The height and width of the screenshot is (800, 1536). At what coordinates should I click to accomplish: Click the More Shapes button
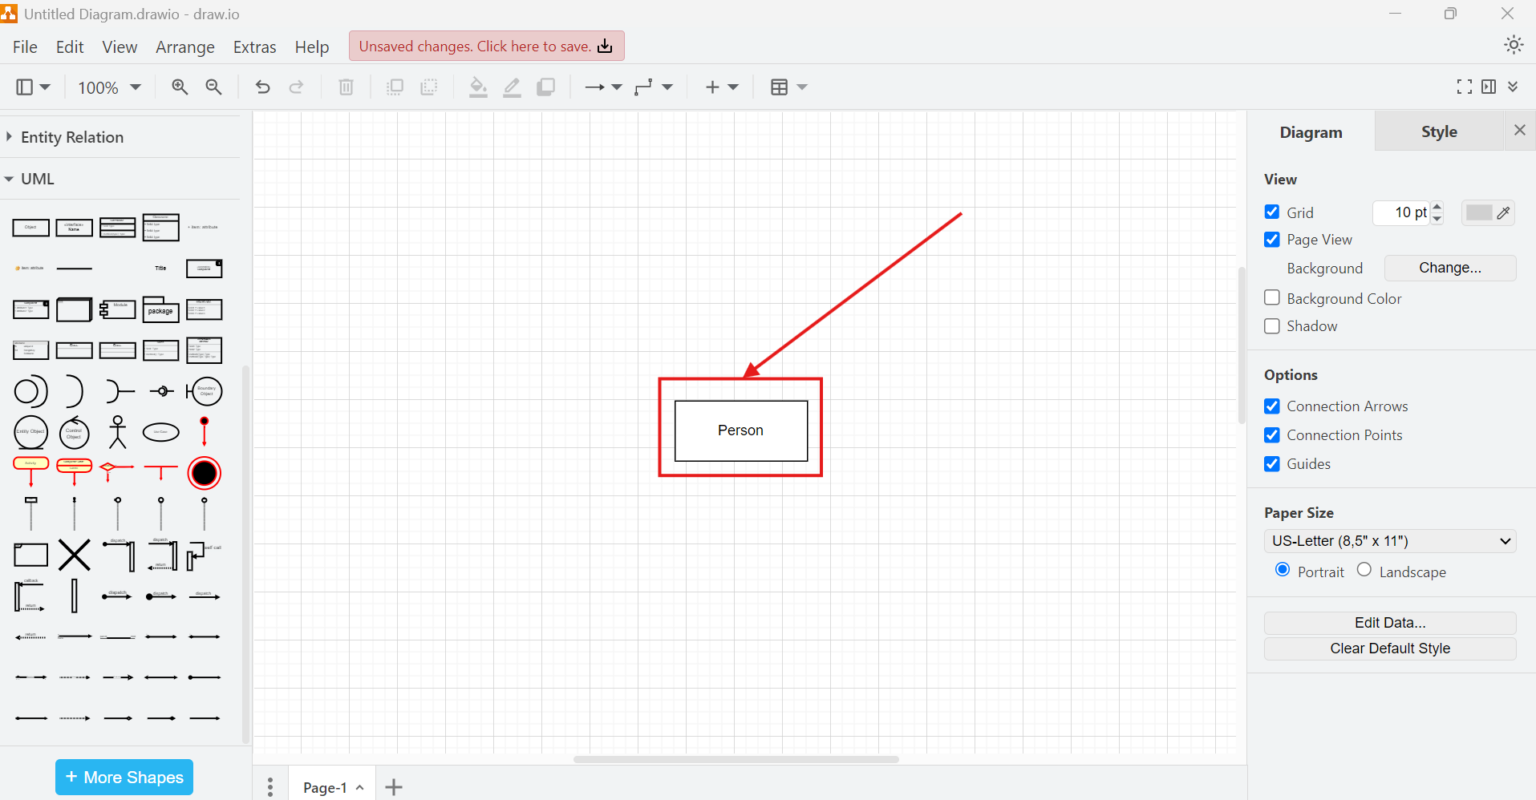point(124,777)
